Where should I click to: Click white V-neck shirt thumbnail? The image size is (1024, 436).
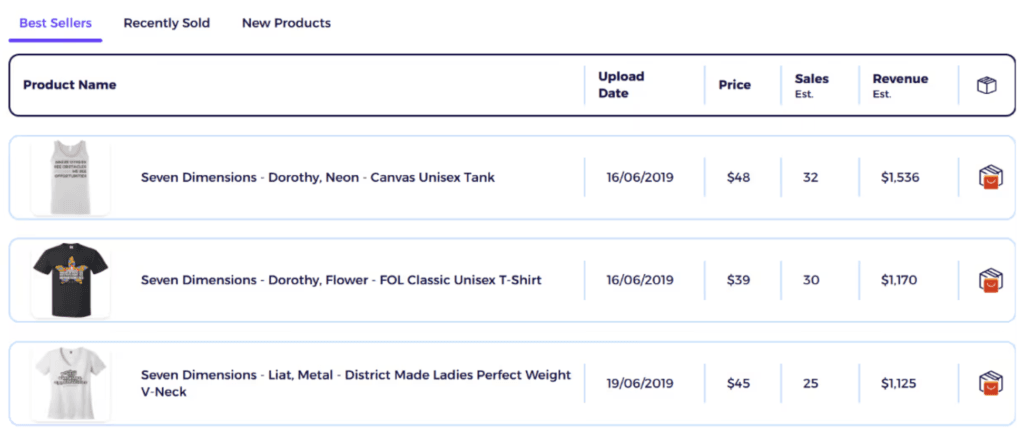[70, 383]
